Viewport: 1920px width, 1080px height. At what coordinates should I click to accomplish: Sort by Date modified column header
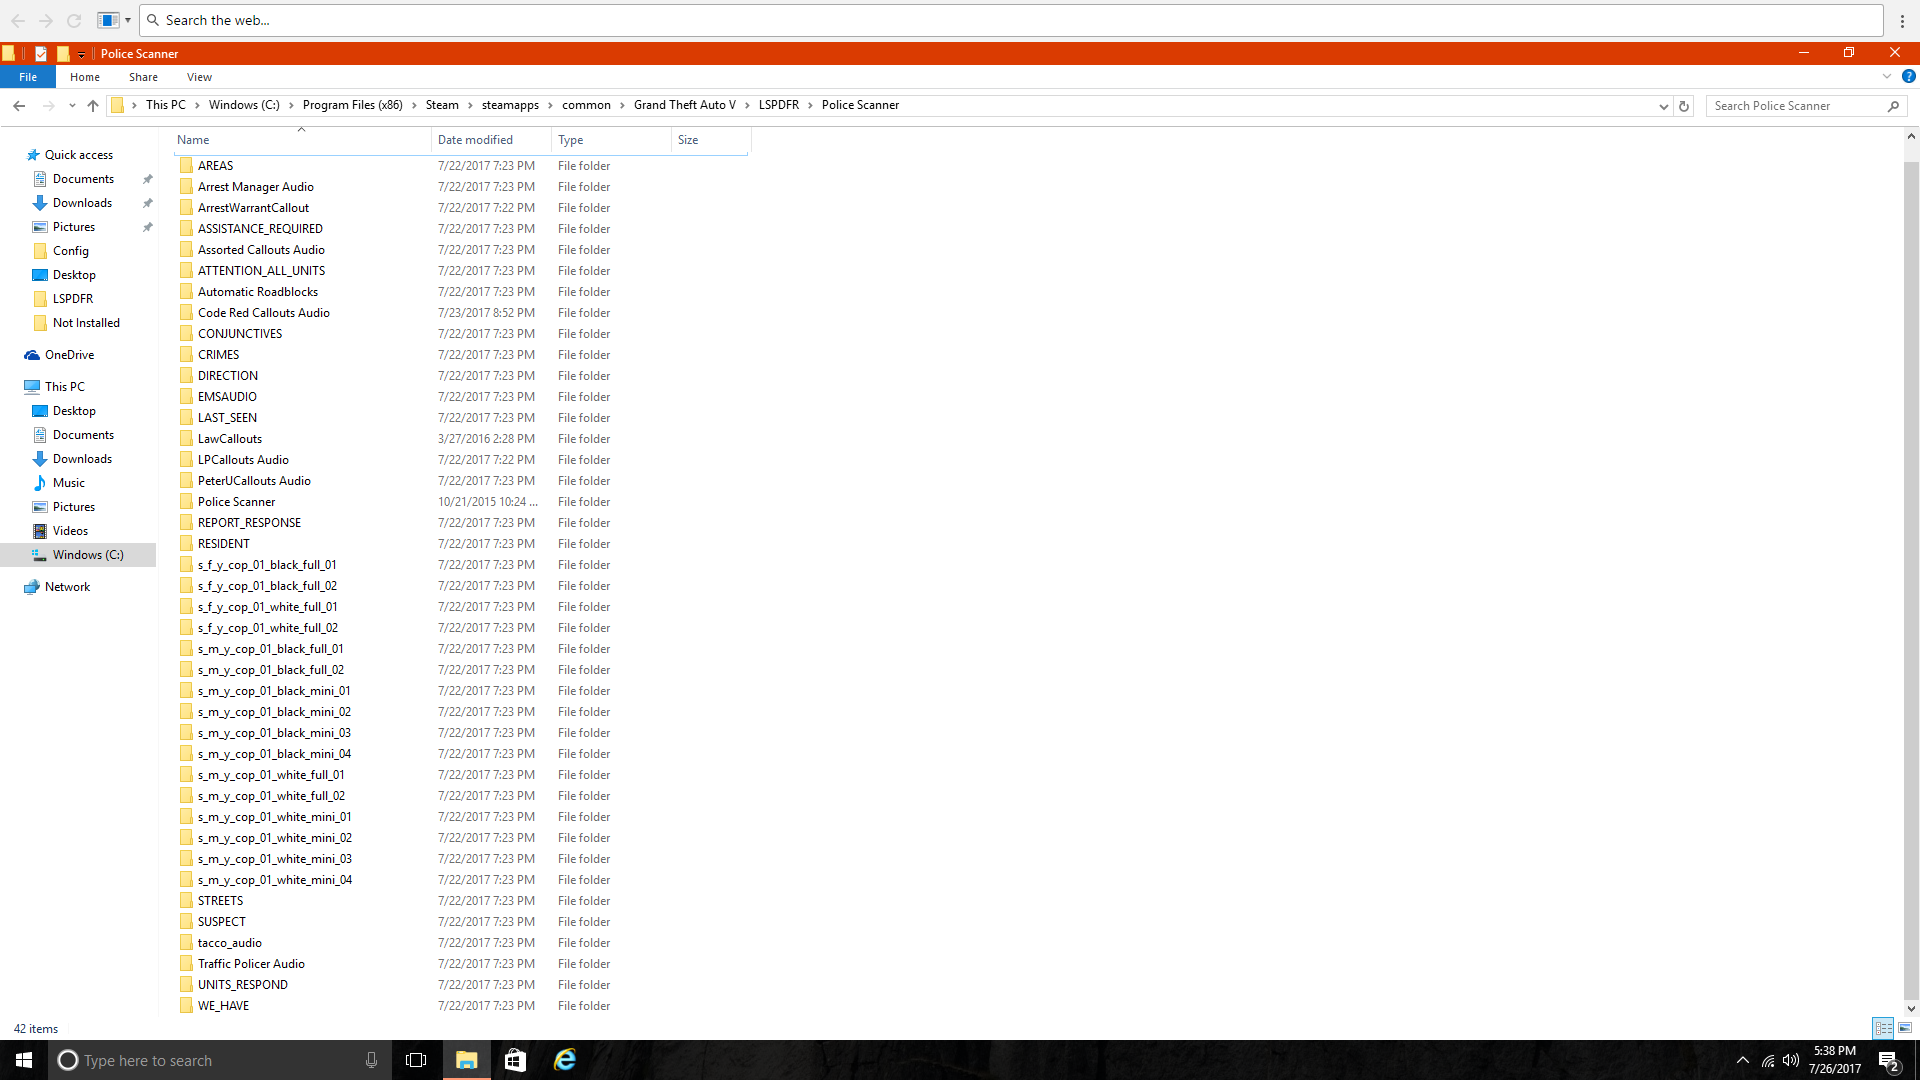pyautogui.click(x=475, y=140)
